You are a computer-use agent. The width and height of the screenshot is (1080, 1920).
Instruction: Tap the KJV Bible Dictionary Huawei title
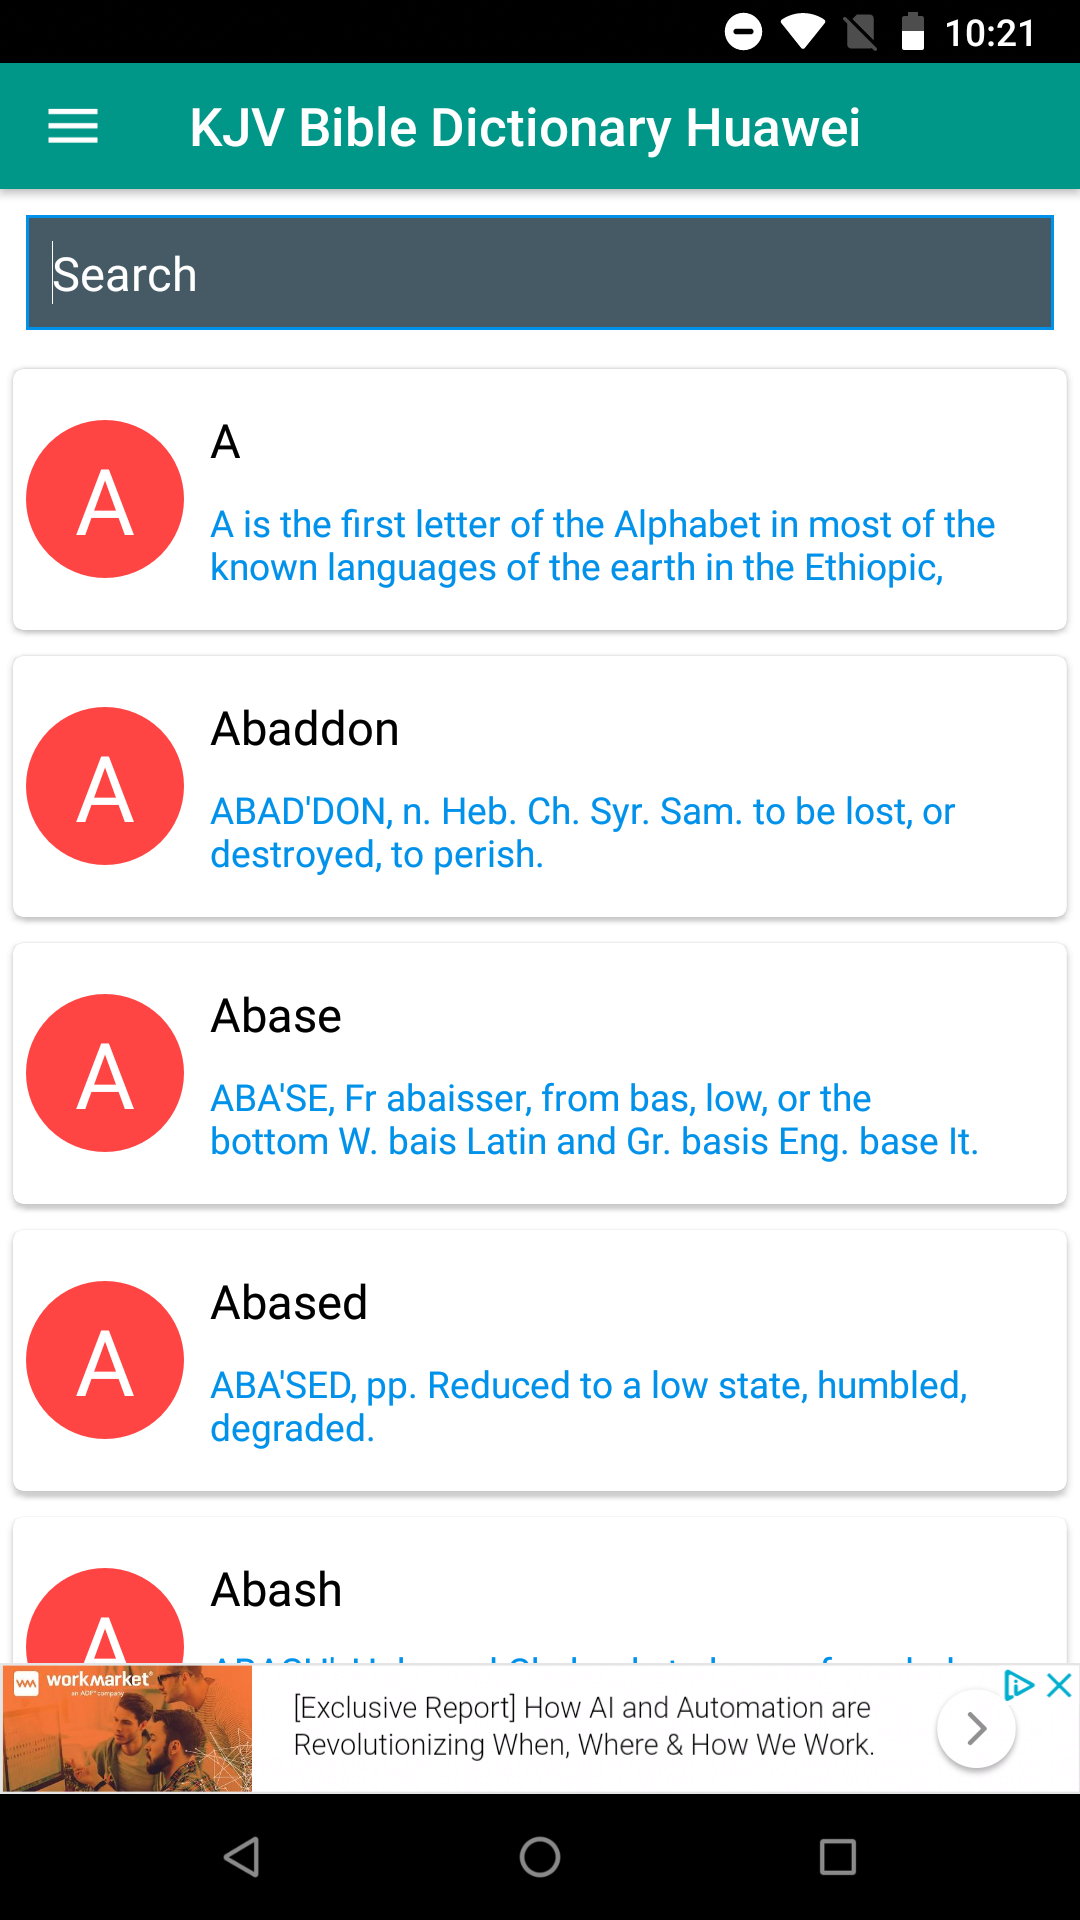(525, 128)
